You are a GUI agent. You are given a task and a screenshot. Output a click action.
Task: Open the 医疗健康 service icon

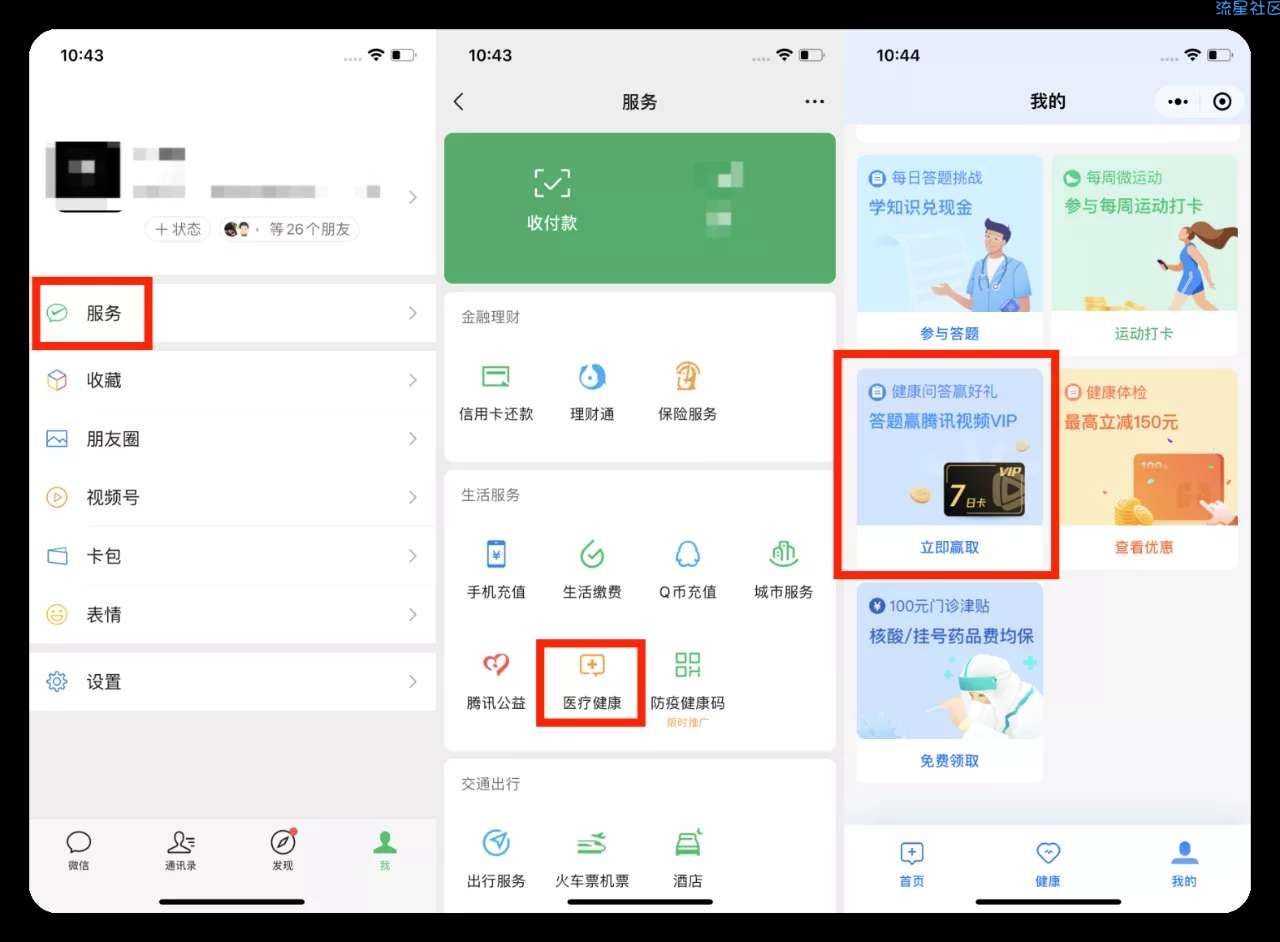coord(592,664)
